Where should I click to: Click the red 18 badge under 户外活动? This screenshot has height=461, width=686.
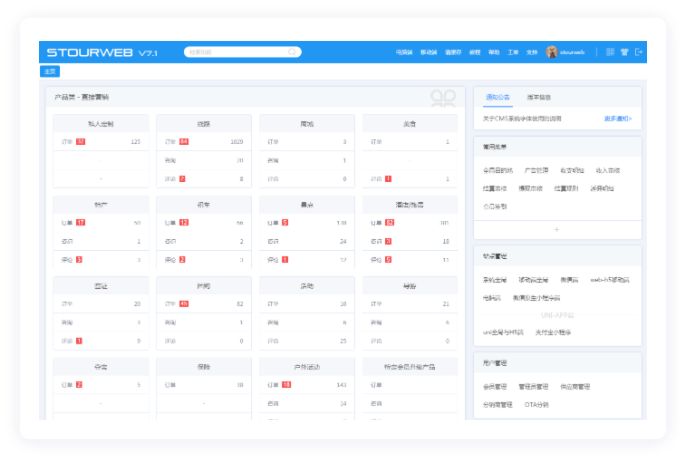click(x=286, y=384)
